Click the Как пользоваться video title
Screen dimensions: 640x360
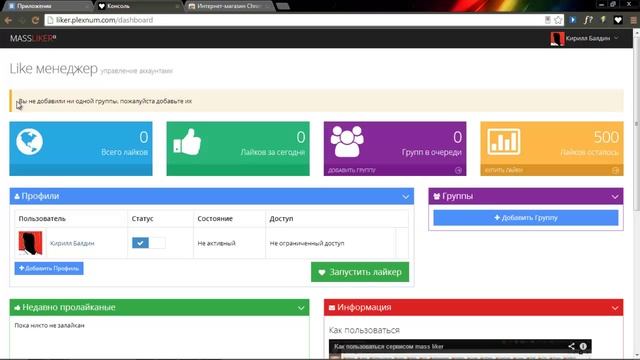point(389,347)
